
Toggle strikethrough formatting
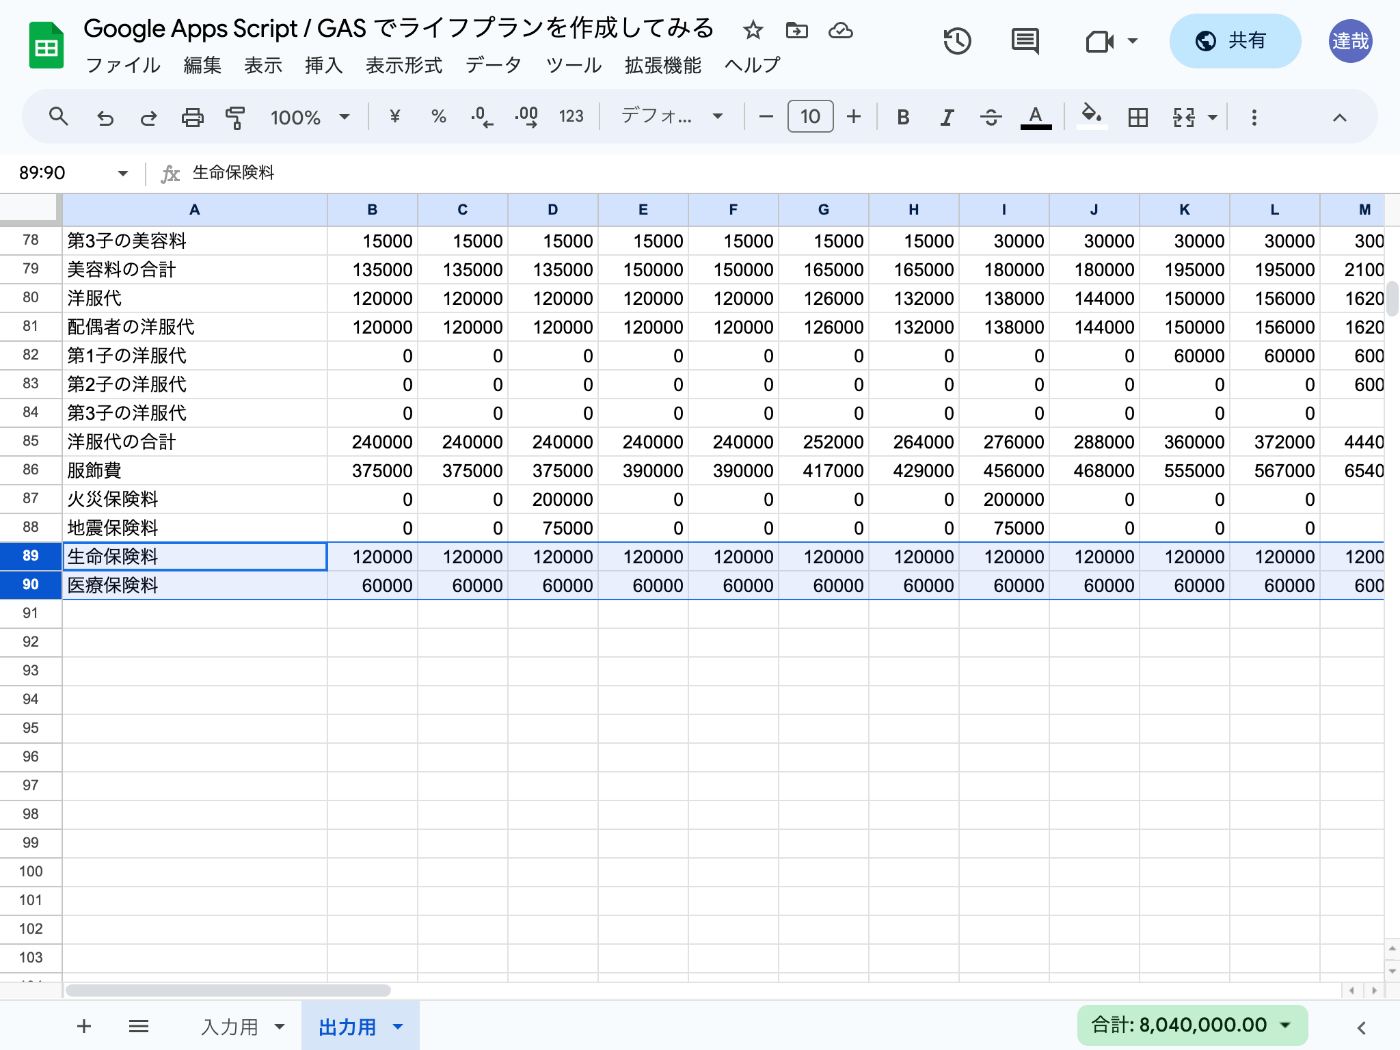point(991,117)
